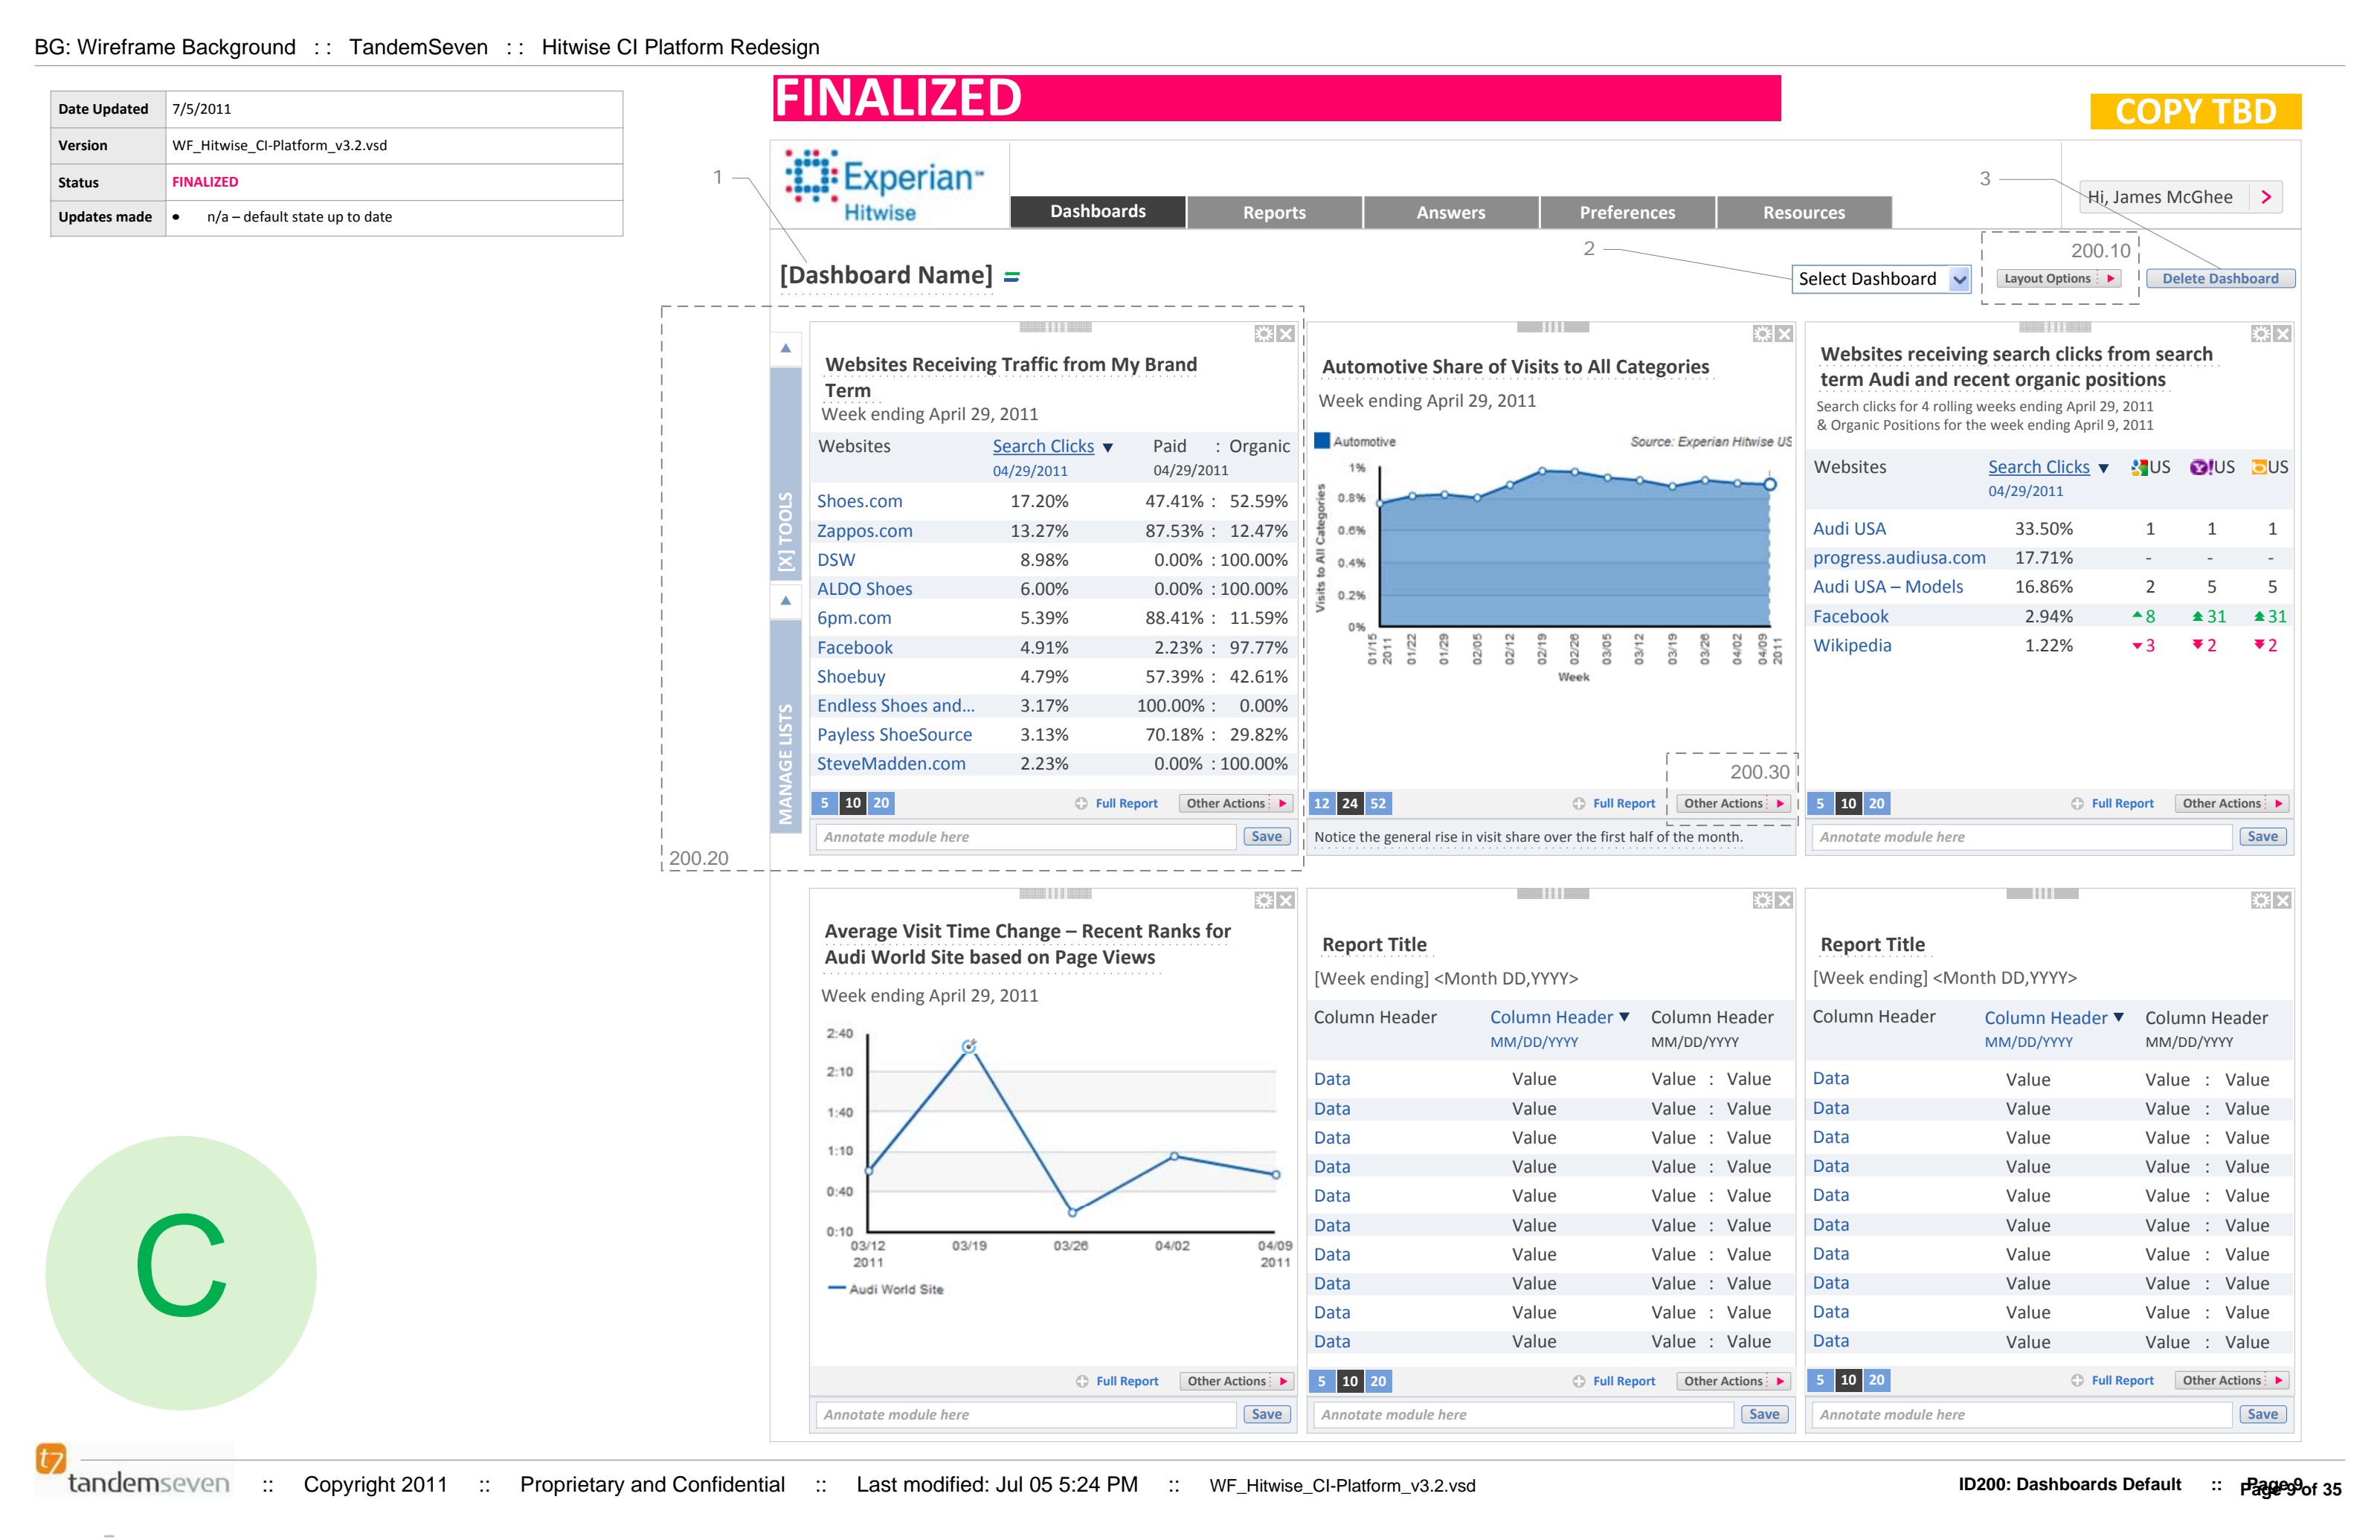Click the plus icon beside Full Report in Brand Term module
The height and width of the screenshot is (1540, 2380).
point(1082,804)
